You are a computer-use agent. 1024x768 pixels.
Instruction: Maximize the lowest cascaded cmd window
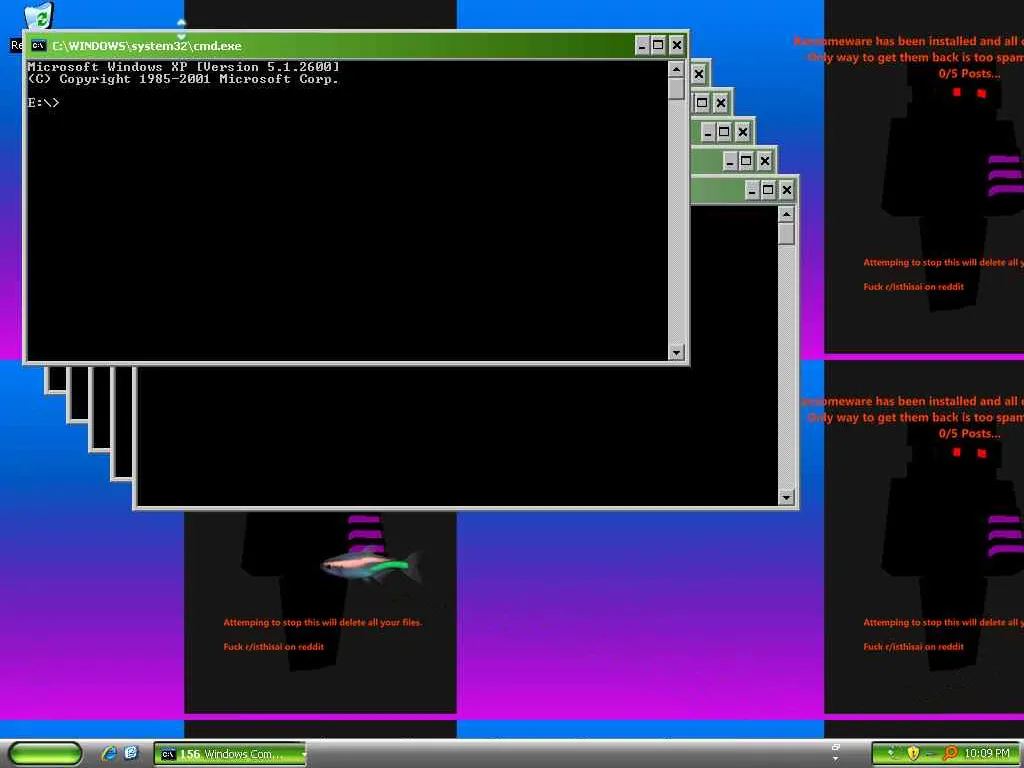click(x=768, y=190)
